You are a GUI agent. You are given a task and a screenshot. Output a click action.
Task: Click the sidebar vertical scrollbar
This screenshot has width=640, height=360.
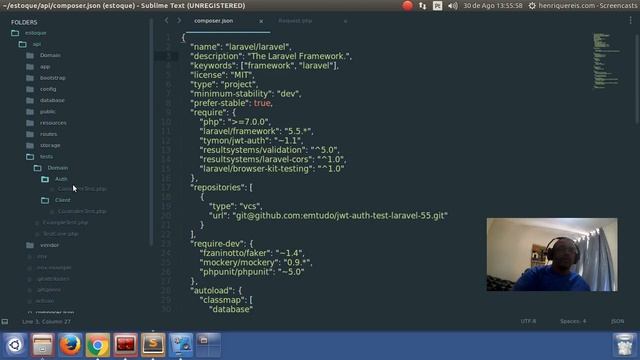151,133
